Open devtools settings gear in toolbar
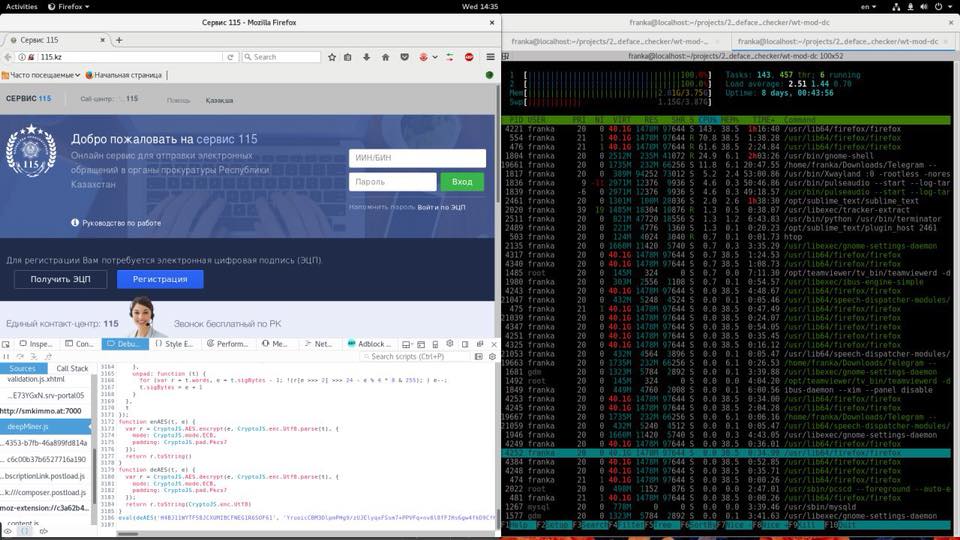This screenshot has width=960, height=540. tap(450, 344)
